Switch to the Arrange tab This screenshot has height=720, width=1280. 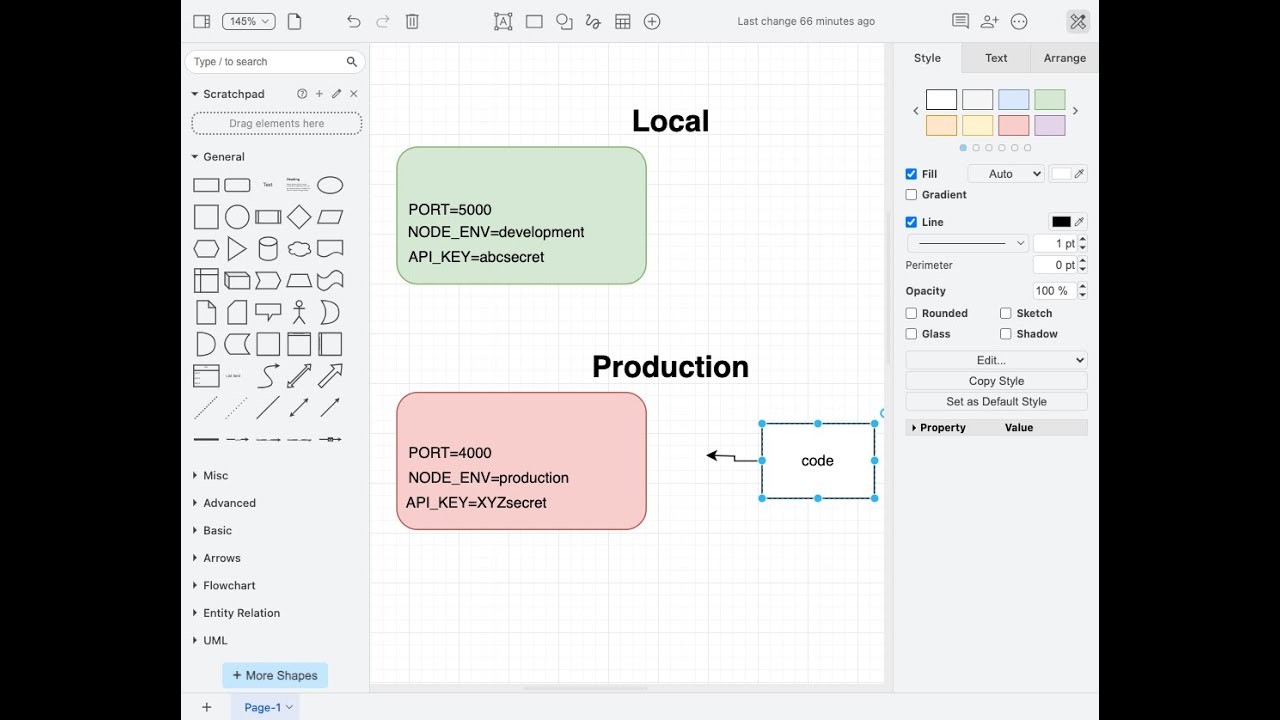[x=1064, y=58]
